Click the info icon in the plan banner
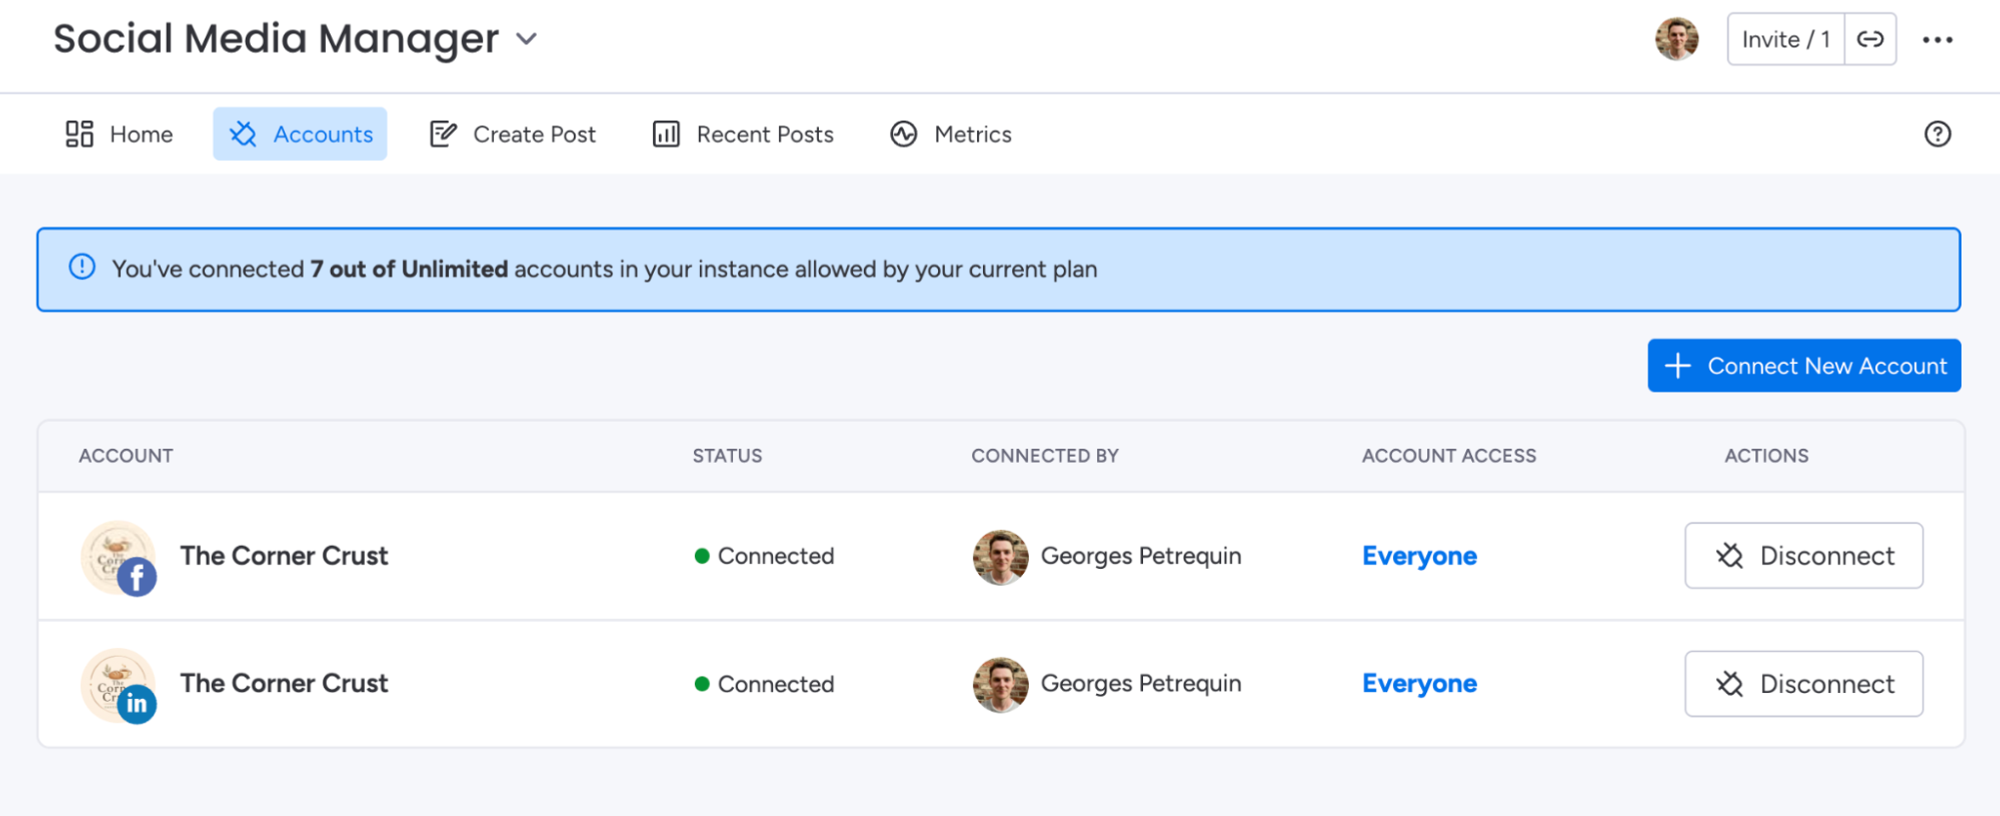 (x=82, y=267)
